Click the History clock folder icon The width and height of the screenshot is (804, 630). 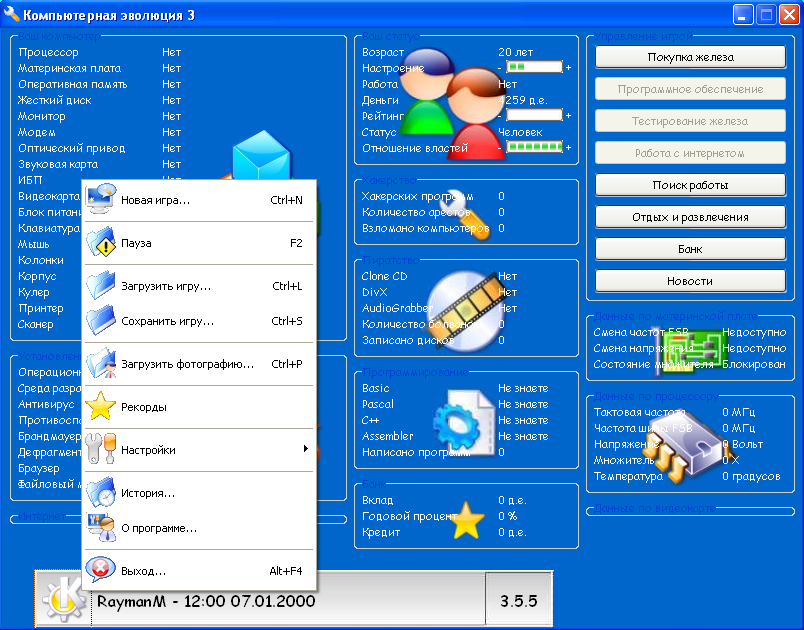click(x=100, y=493)
